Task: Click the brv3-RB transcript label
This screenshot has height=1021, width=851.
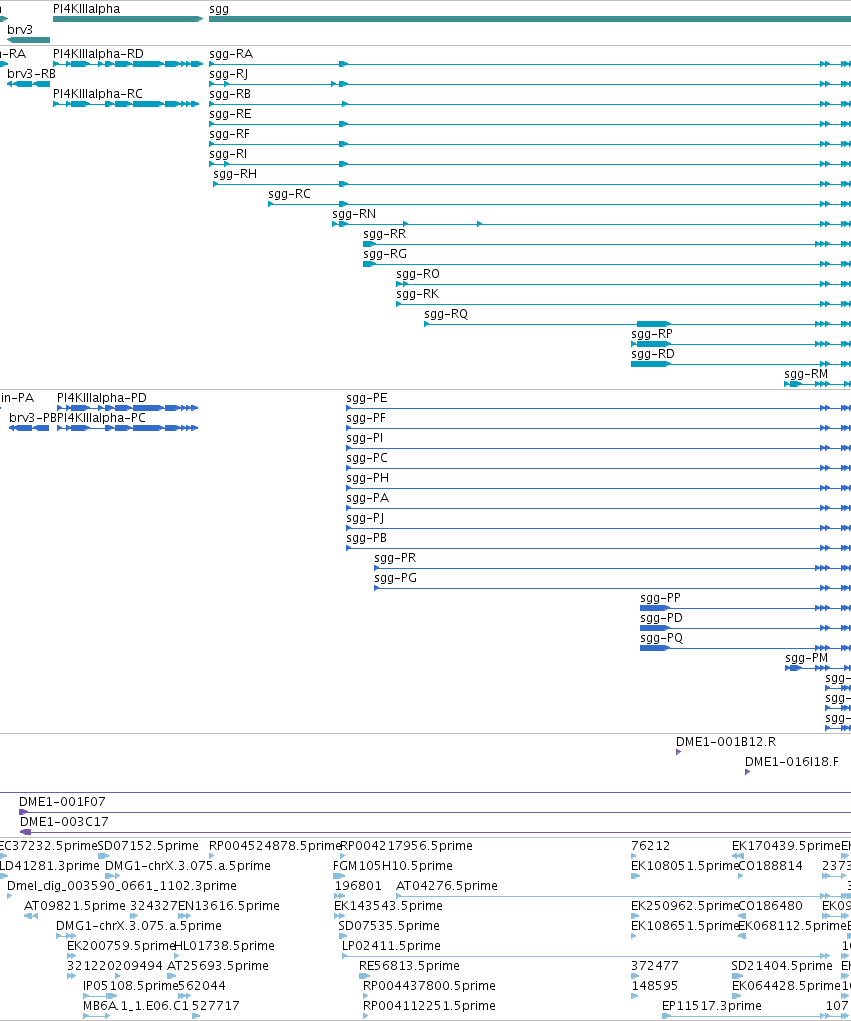Action: (31, 74)
